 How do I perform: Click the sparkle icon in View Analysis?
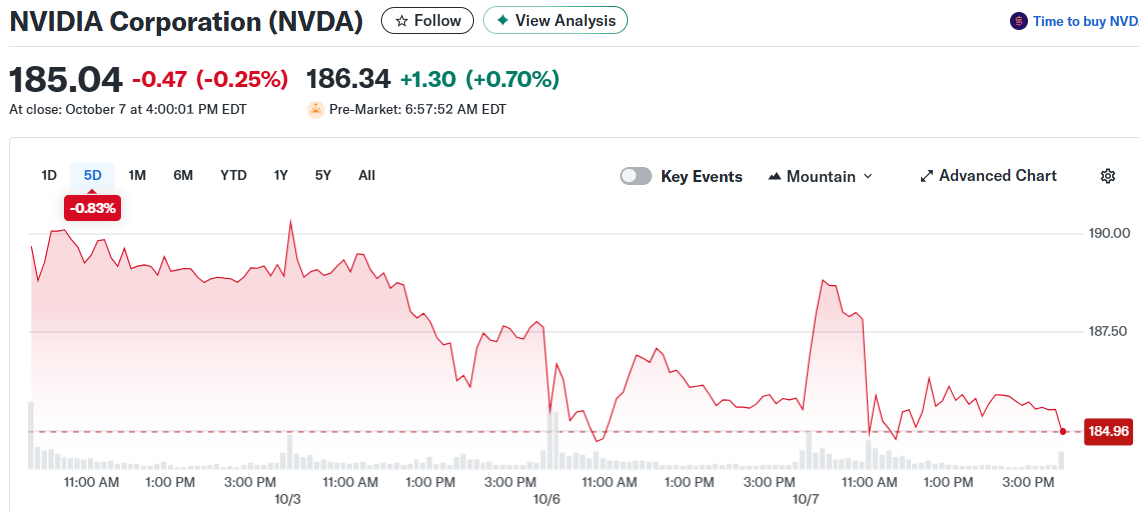(x=502, y=21)
